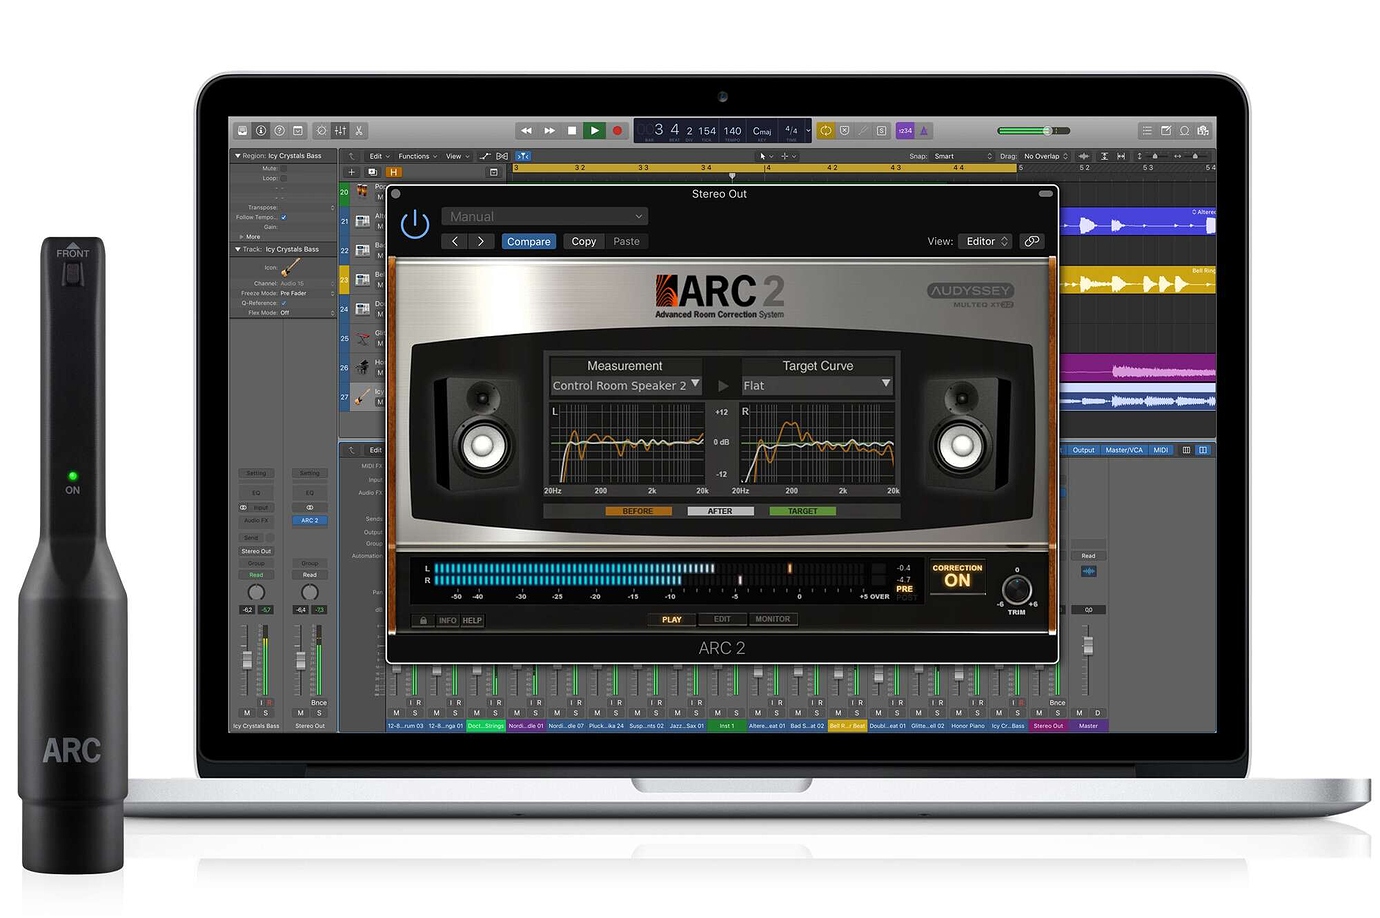Open the Measurement dropdown Control Room Speaker 2
The width and height of the screenshot is (1380, 918).
click(x=625, y=385)
